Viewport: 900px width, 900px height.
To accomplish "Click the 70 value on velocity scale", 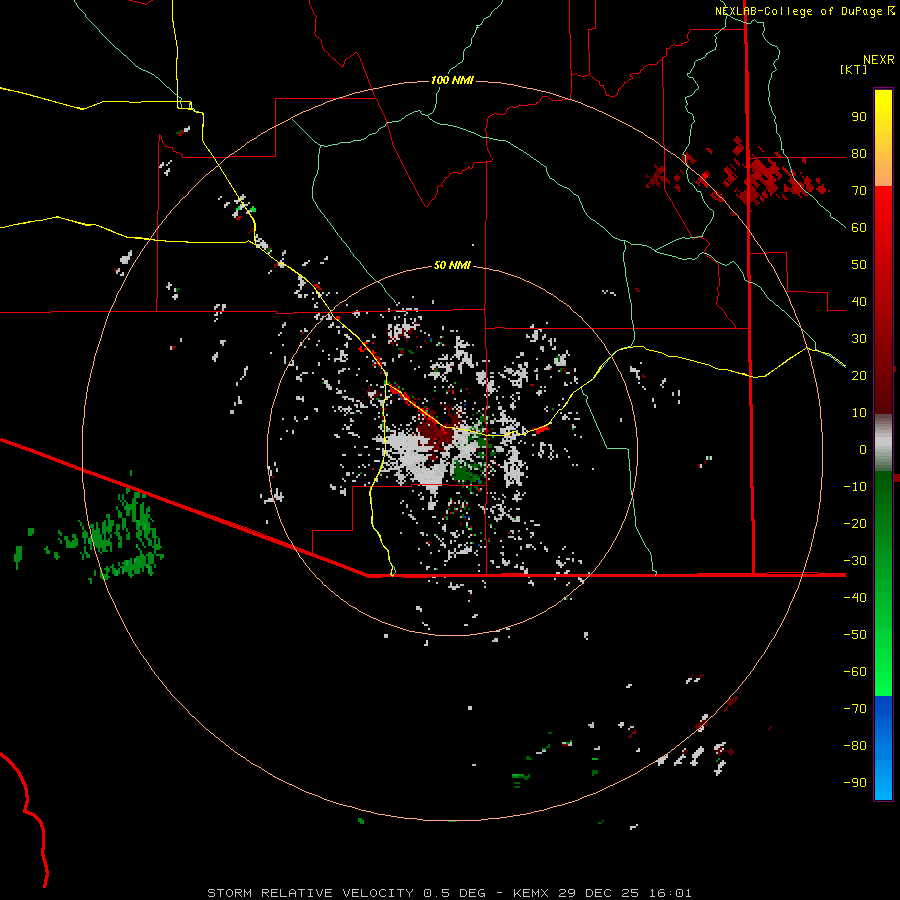I will point(859,191).
